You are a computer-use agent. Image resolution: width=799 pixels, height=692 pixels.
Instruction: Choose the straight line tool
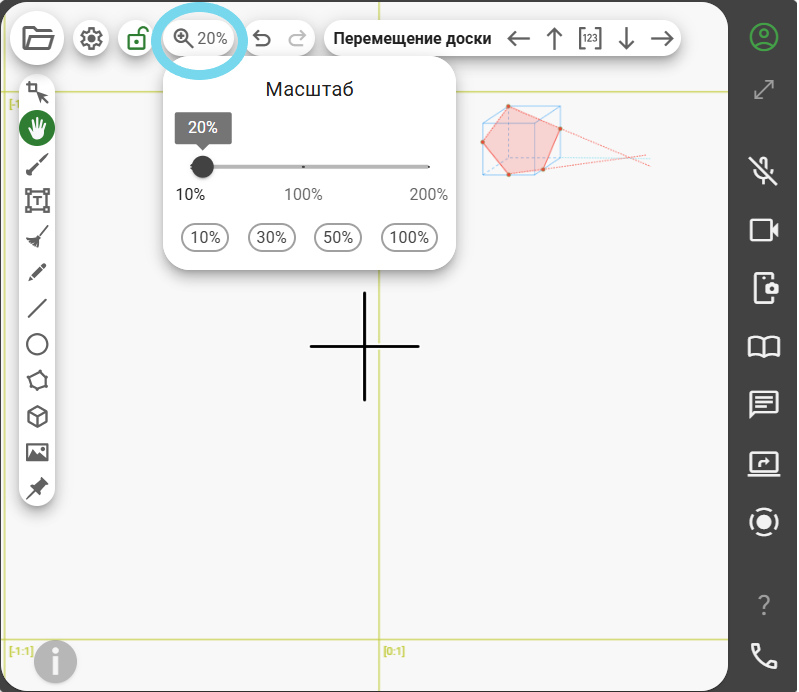point(37,308)
